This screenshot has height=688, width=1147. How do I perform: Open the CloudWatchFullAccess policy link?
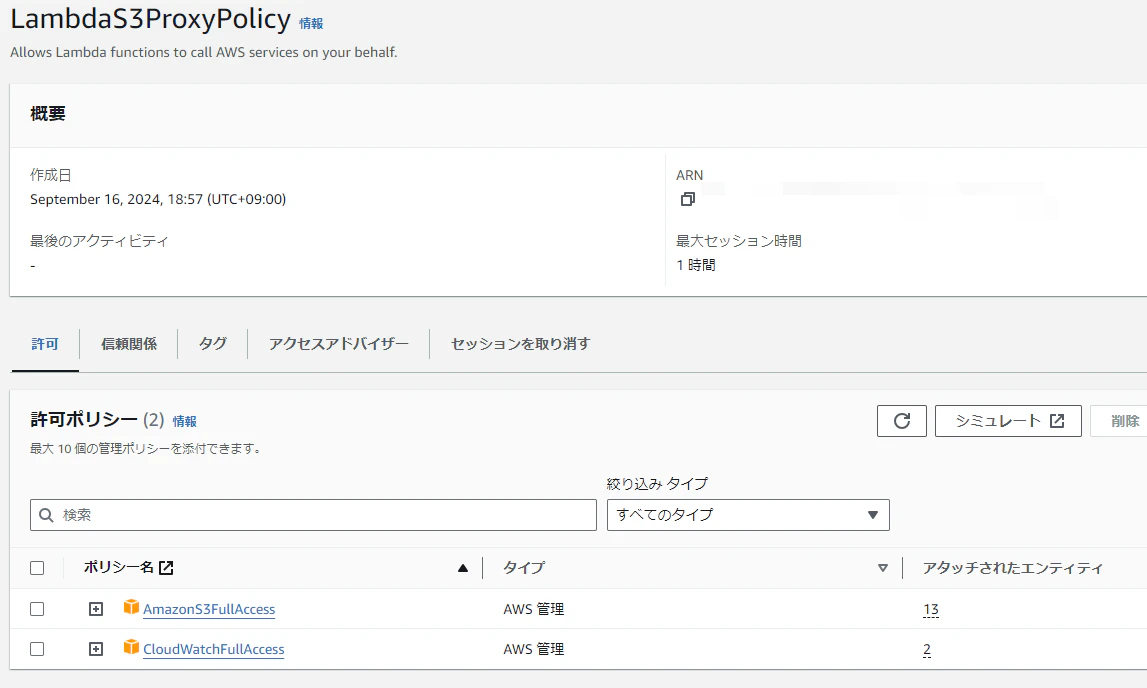pyautogui.click(x=214, y=649)
